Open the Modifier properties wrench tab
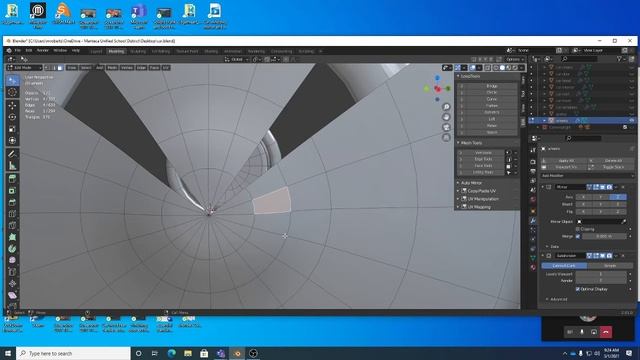The image size is (640, 360). tap(533, 221)
